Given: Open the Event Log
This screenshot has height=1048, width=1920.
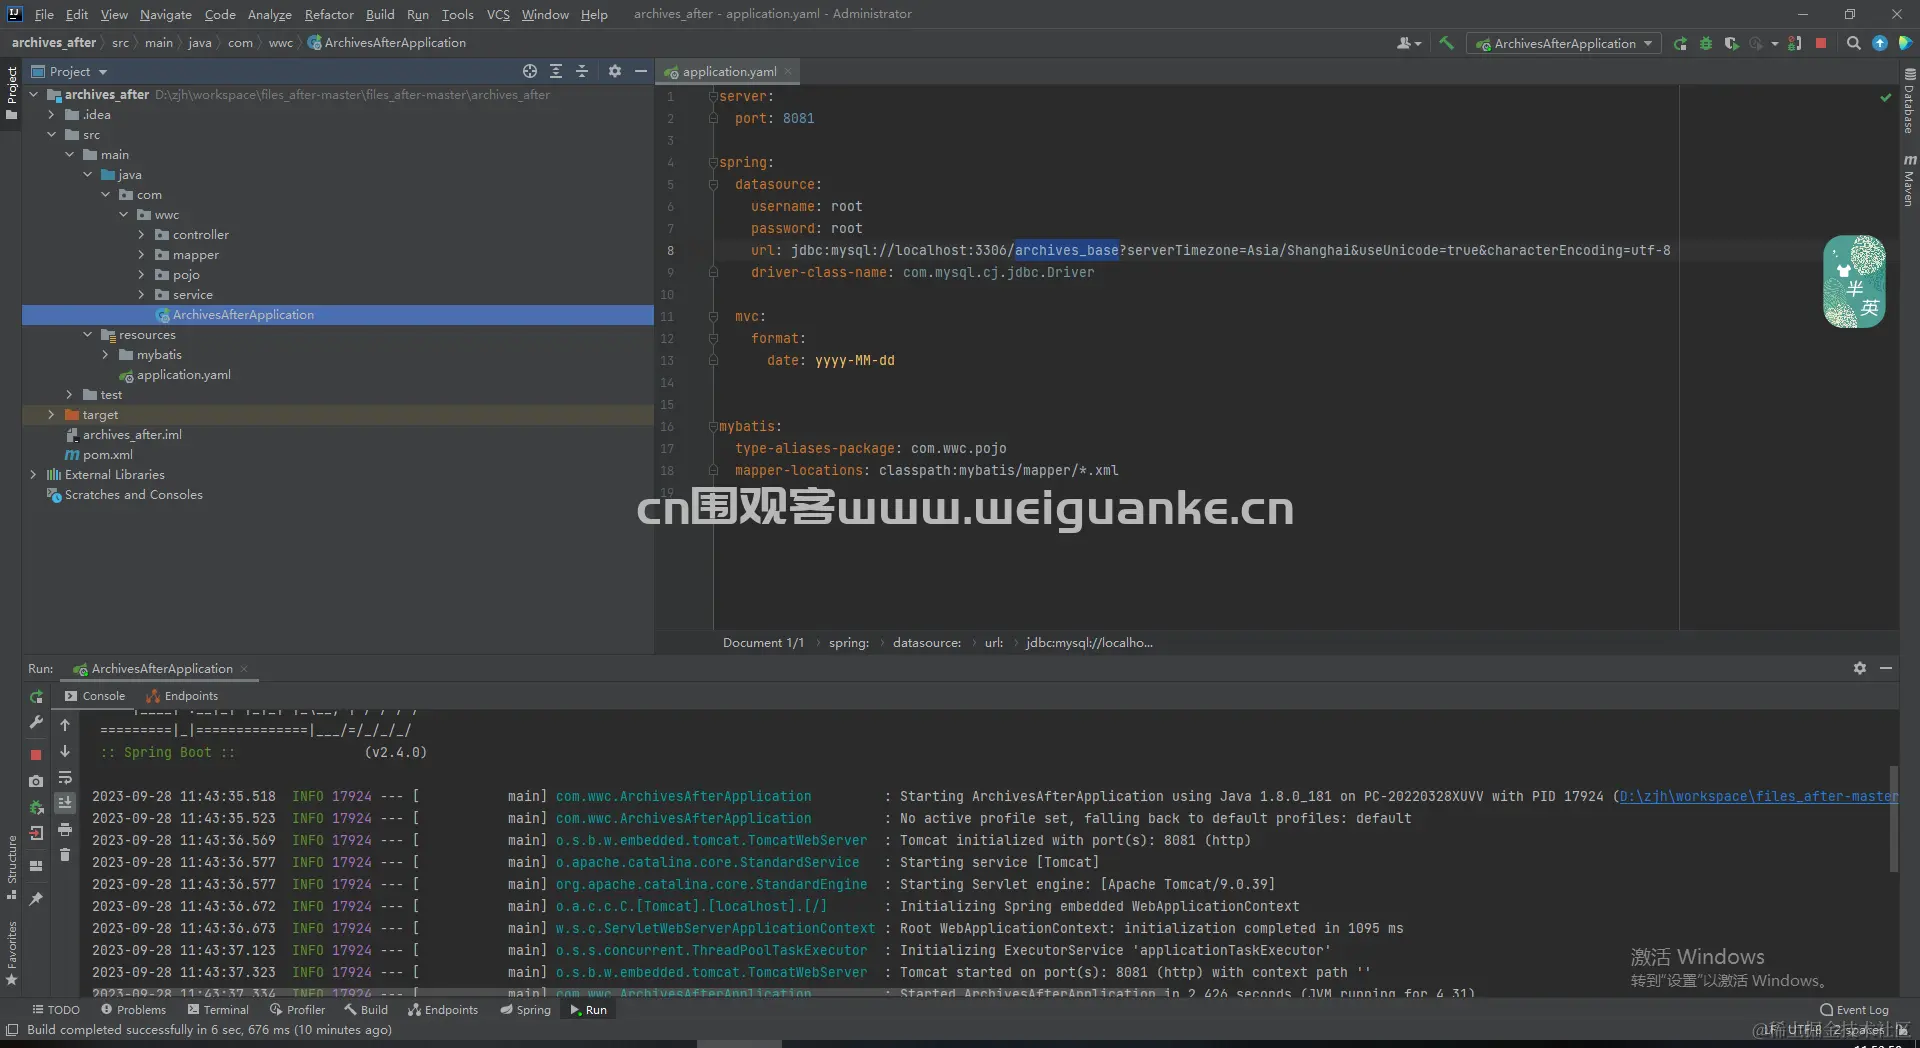Looking at the screenshot, I should click(x=1854, y=1010).
